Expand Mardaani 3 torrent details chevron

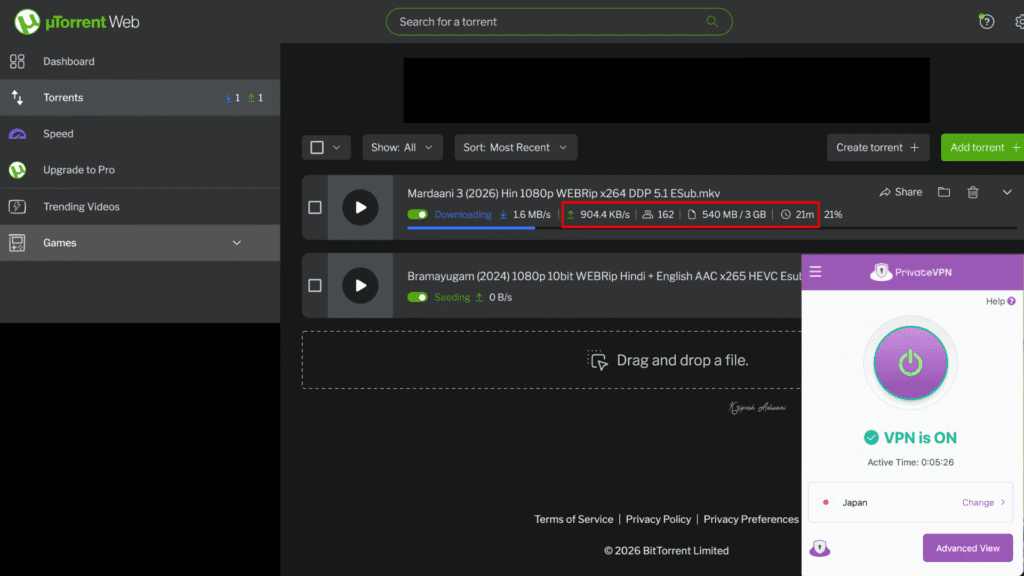point(1007,192)
